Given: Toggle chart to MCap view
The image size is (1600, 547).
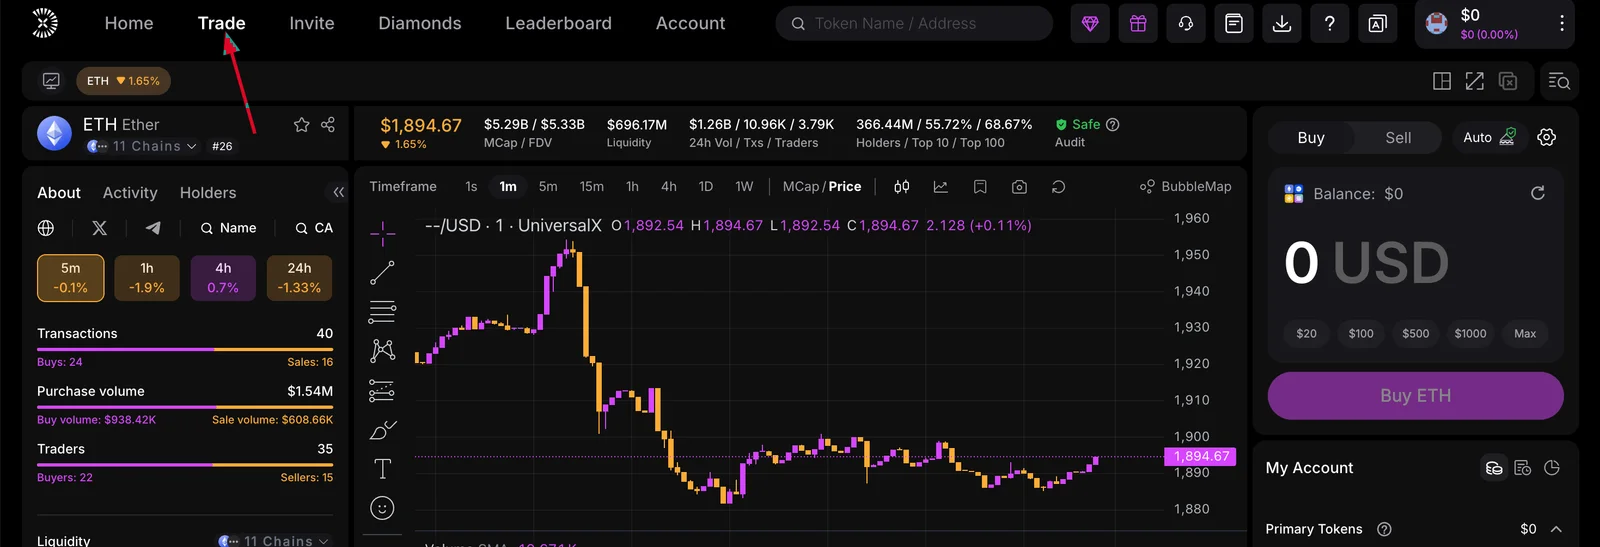Looking at the screenshot, I should [x=800, y=187].
